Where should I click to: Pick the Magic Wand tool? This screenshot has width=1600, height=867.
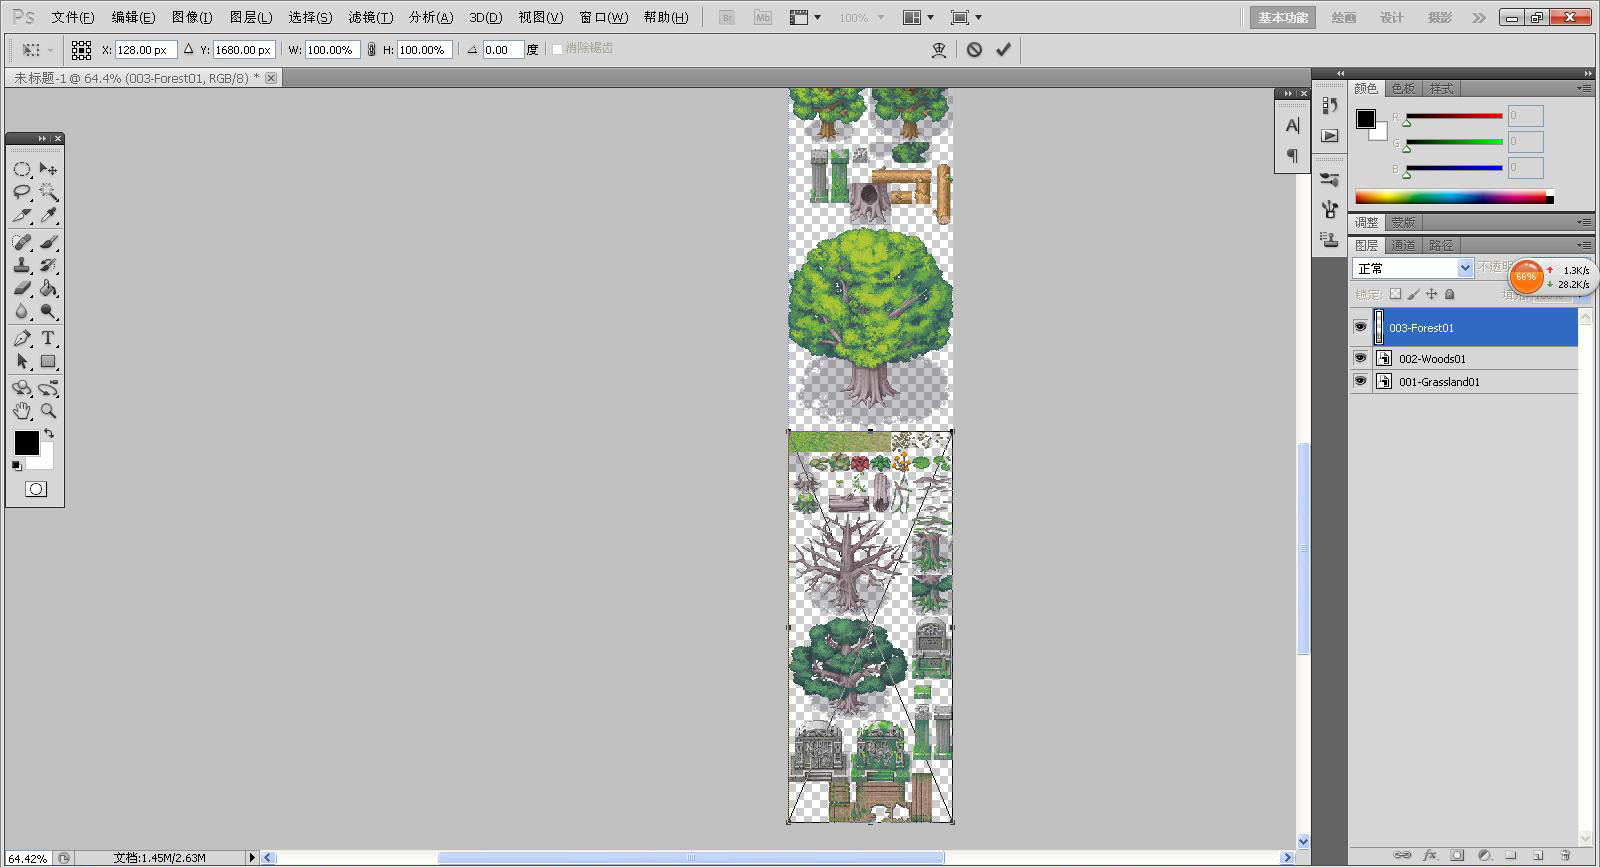tap(48, 192)
